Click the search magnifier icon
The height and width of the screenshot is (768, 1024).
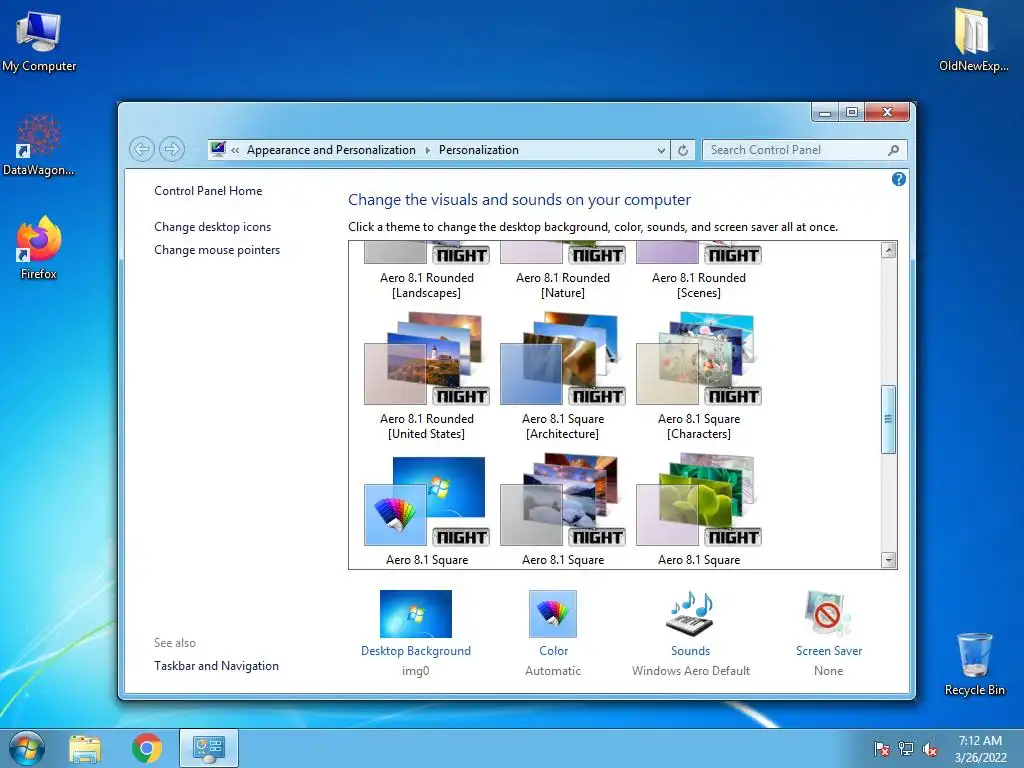[x=893, y=150]
